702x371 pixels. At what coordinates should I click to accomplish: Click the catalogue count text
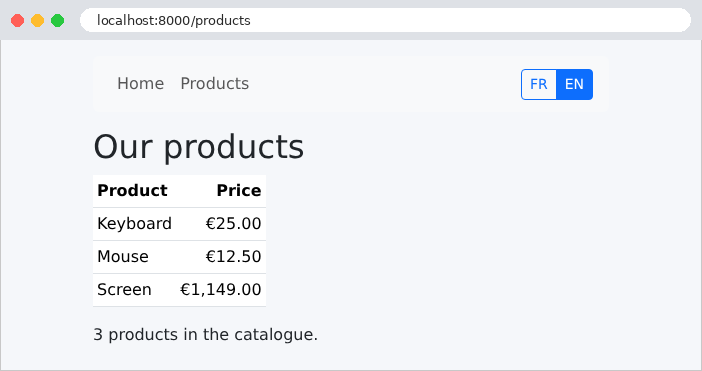(x=205, y=335)
